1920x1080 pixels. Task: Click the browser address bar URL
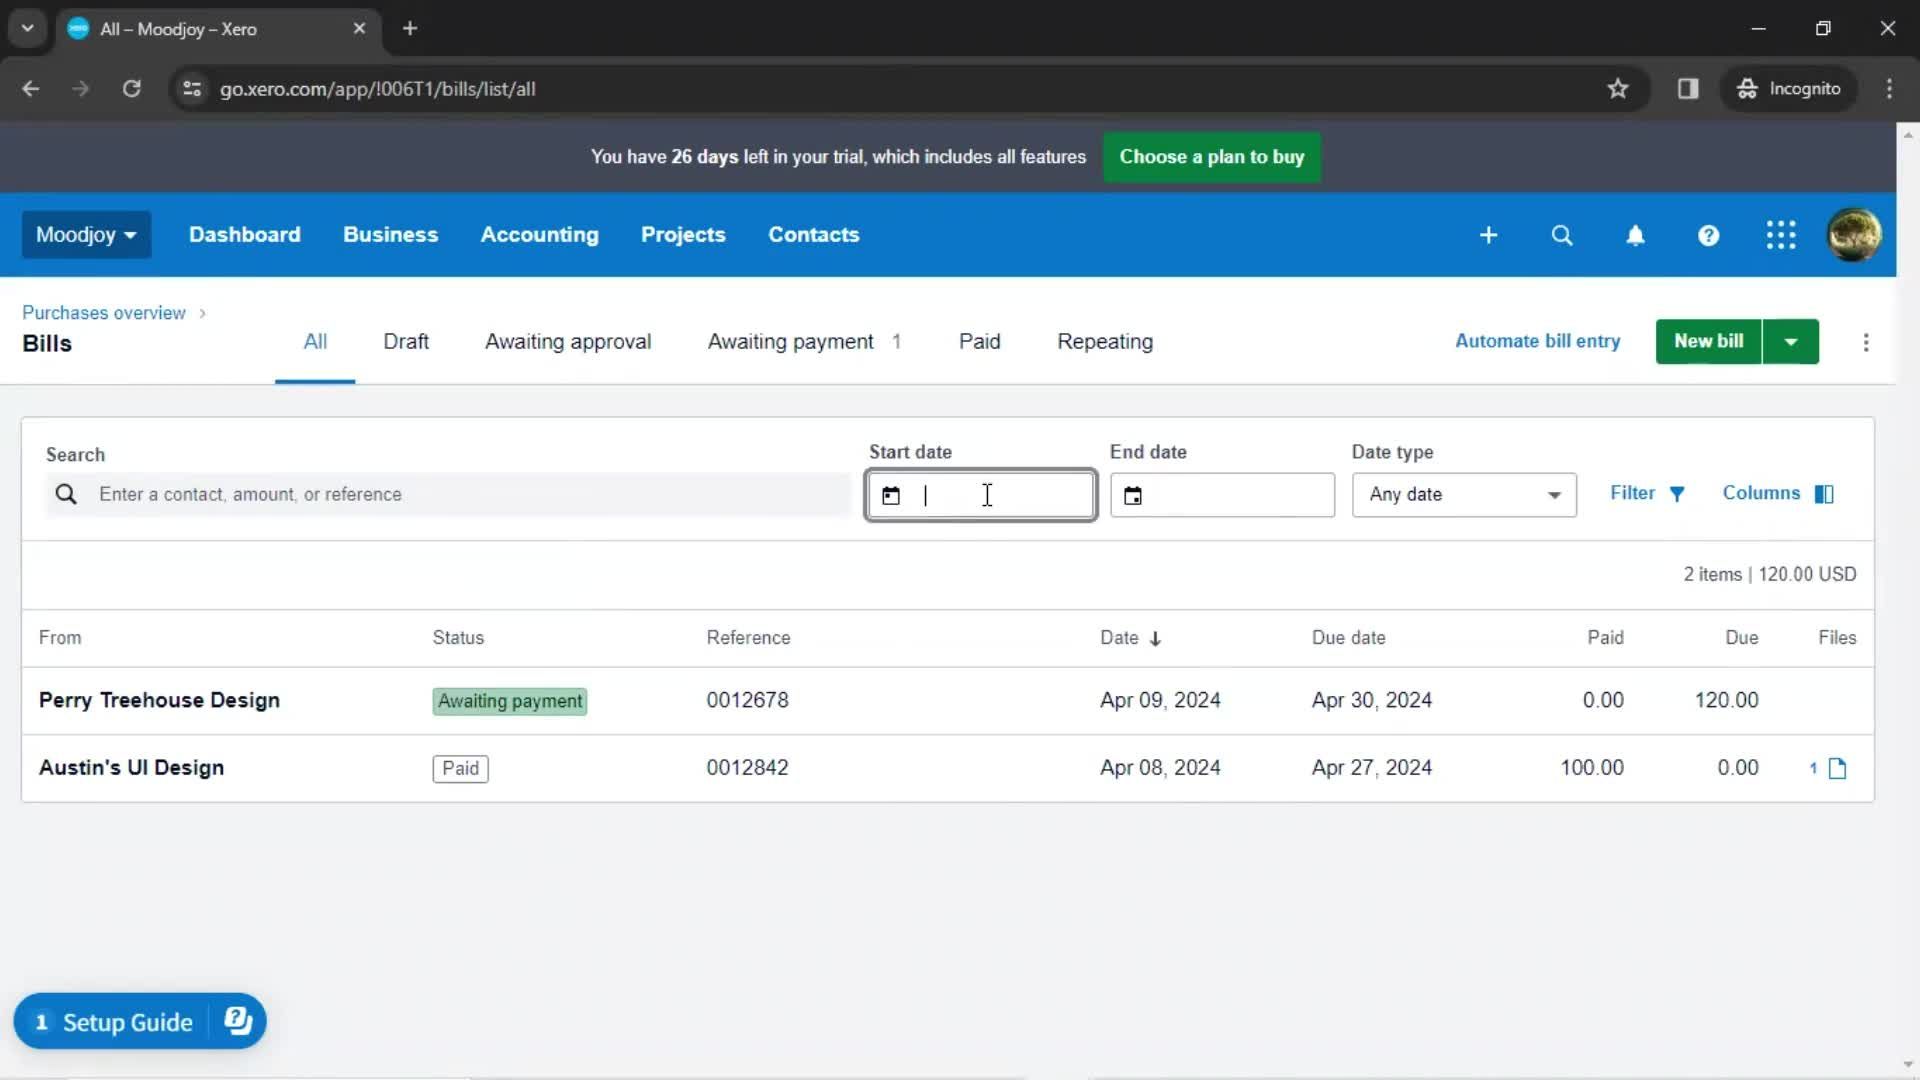(378, 89)
